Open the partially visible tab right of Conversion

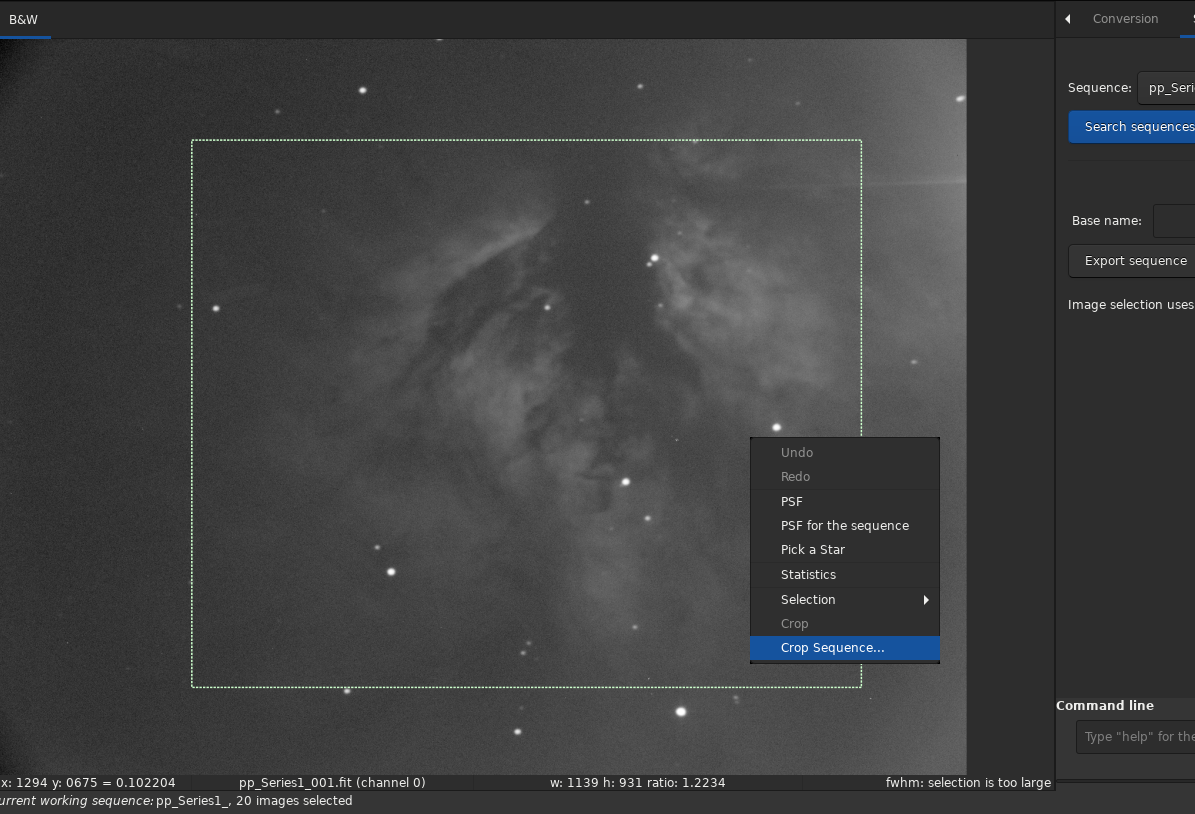(x=1189, y=19)
